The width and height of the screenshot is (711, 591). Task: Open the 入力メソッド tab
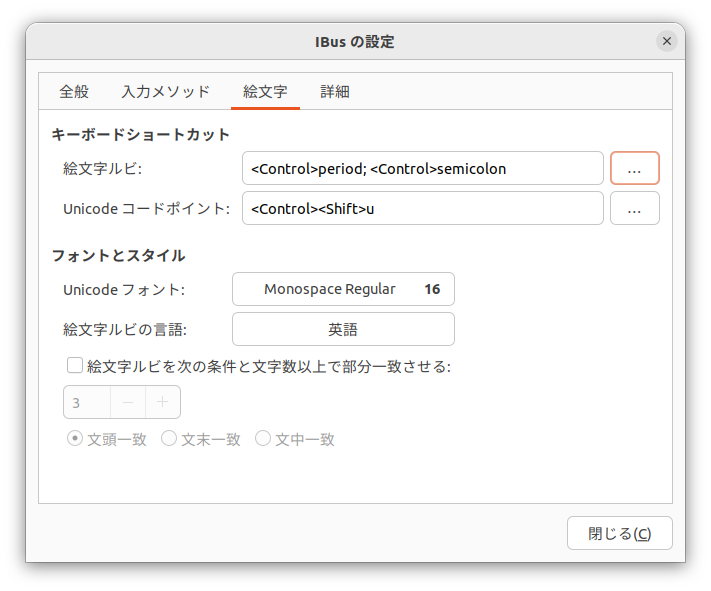pos(166,92)
